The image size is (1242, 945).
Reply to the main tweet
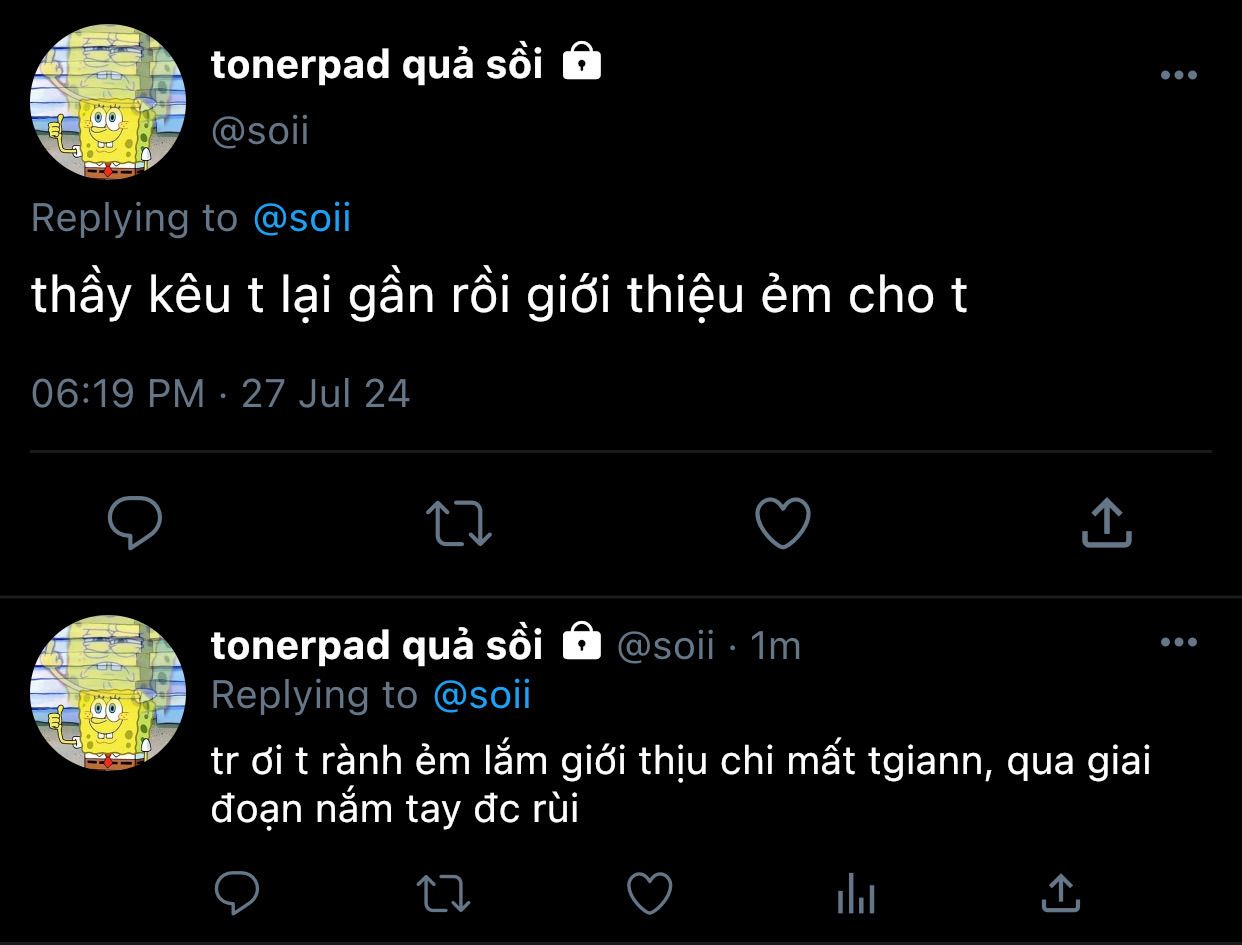pos(134,523)
